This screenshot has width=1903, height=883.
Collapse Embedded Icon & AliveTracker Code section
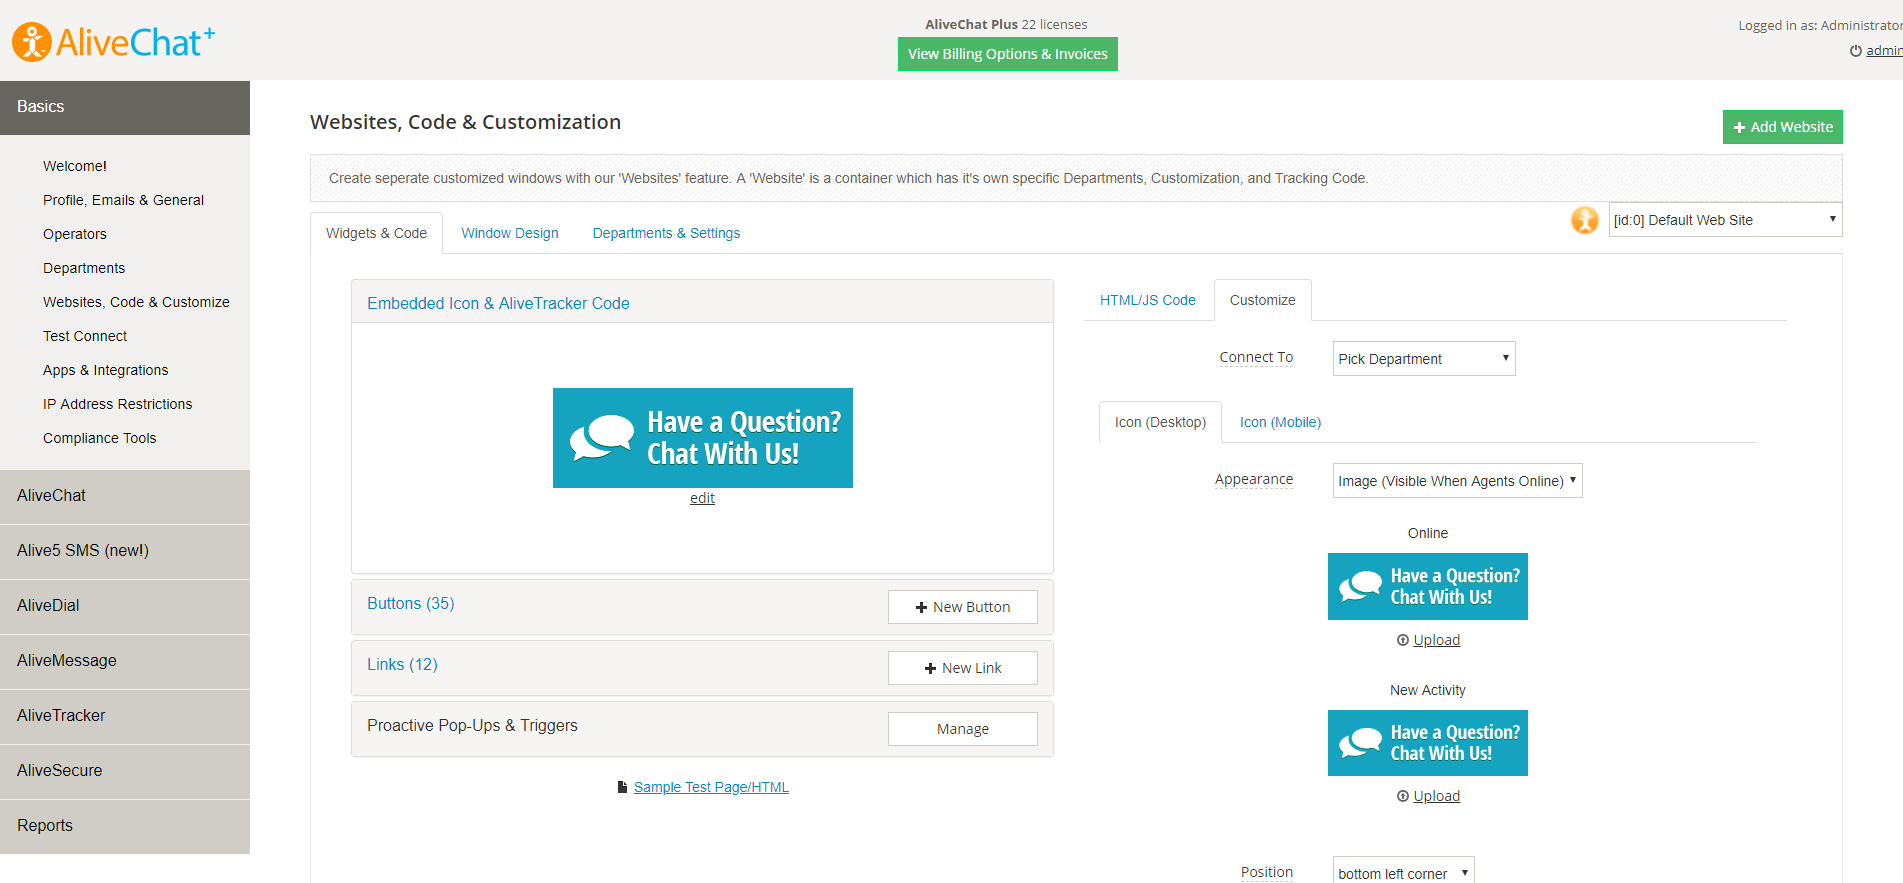498,303
